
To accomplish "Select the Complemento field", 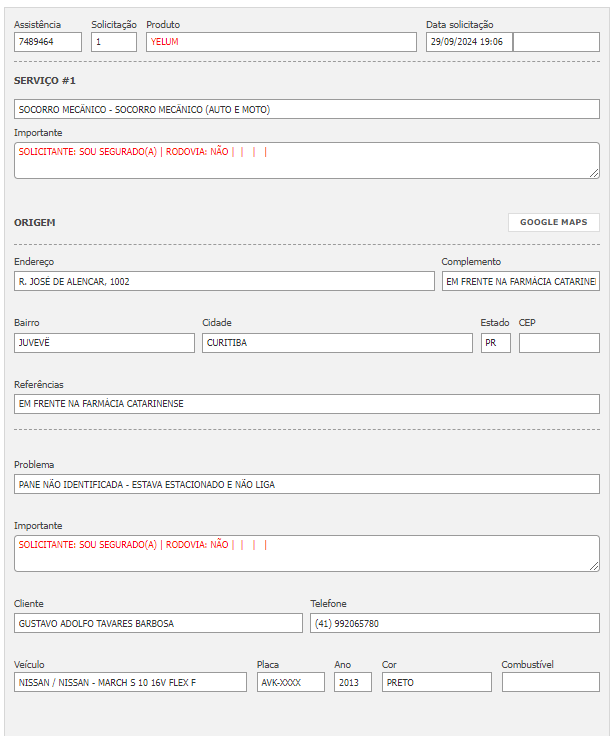I will pyautogui.click(x=520, y=282).
